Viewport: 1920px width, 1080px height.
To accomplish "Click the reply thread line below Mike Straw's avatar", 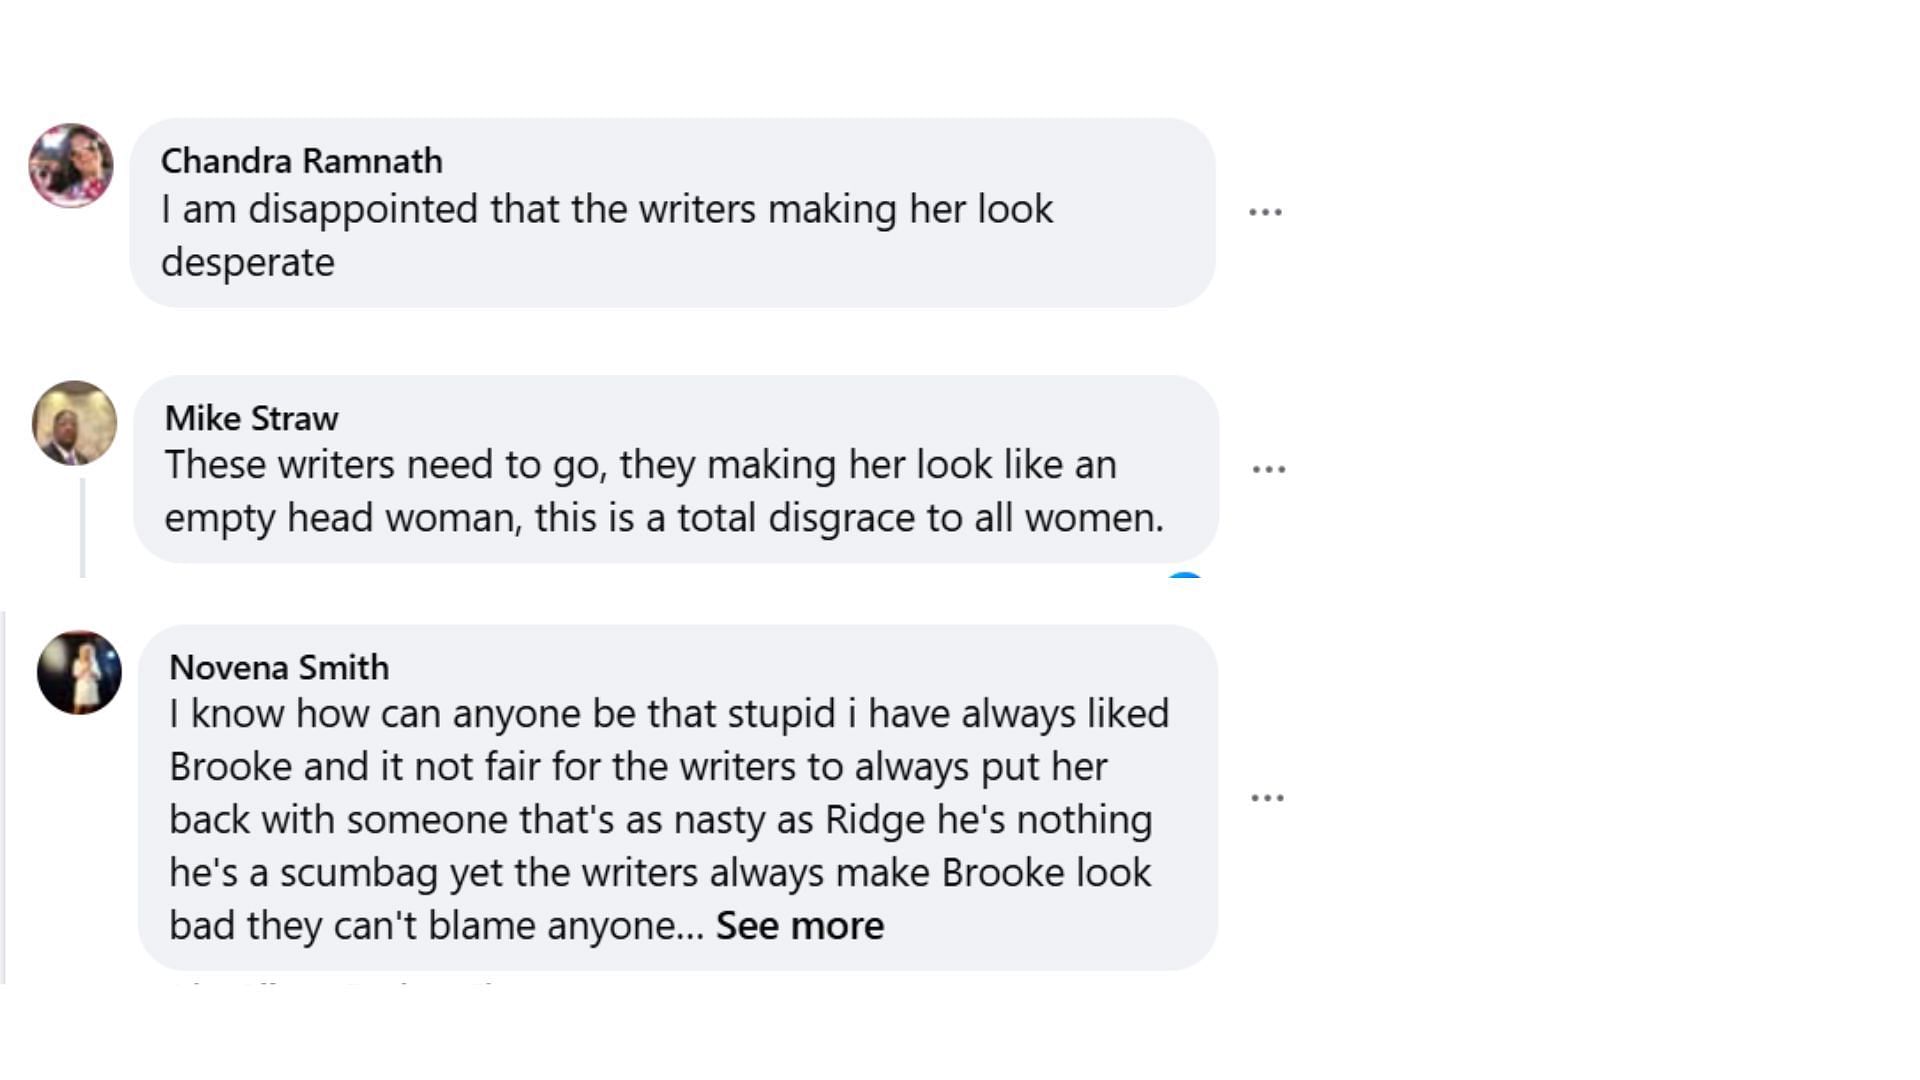I will [x=82, y=527].
